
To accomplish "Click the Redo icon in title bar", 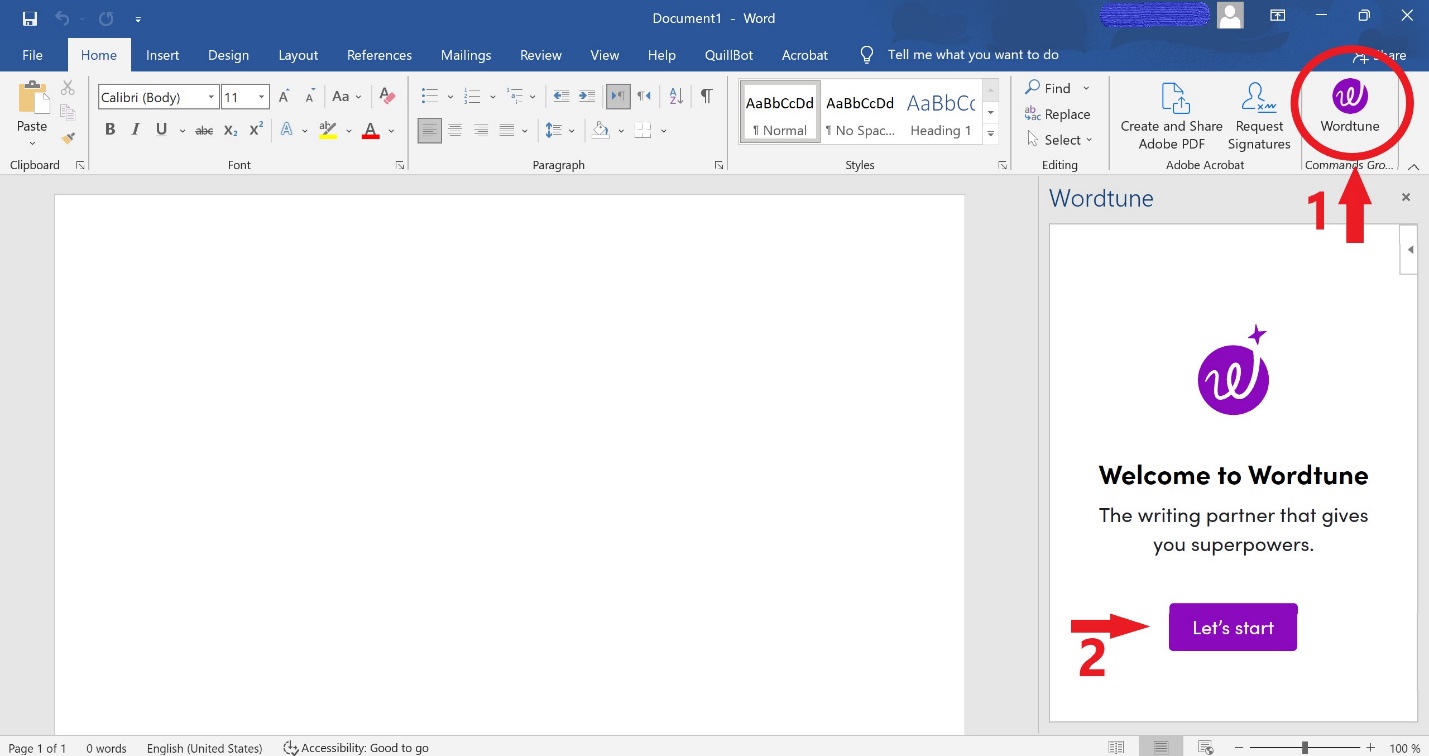I will pyautogui.click(x=106, y=19).
